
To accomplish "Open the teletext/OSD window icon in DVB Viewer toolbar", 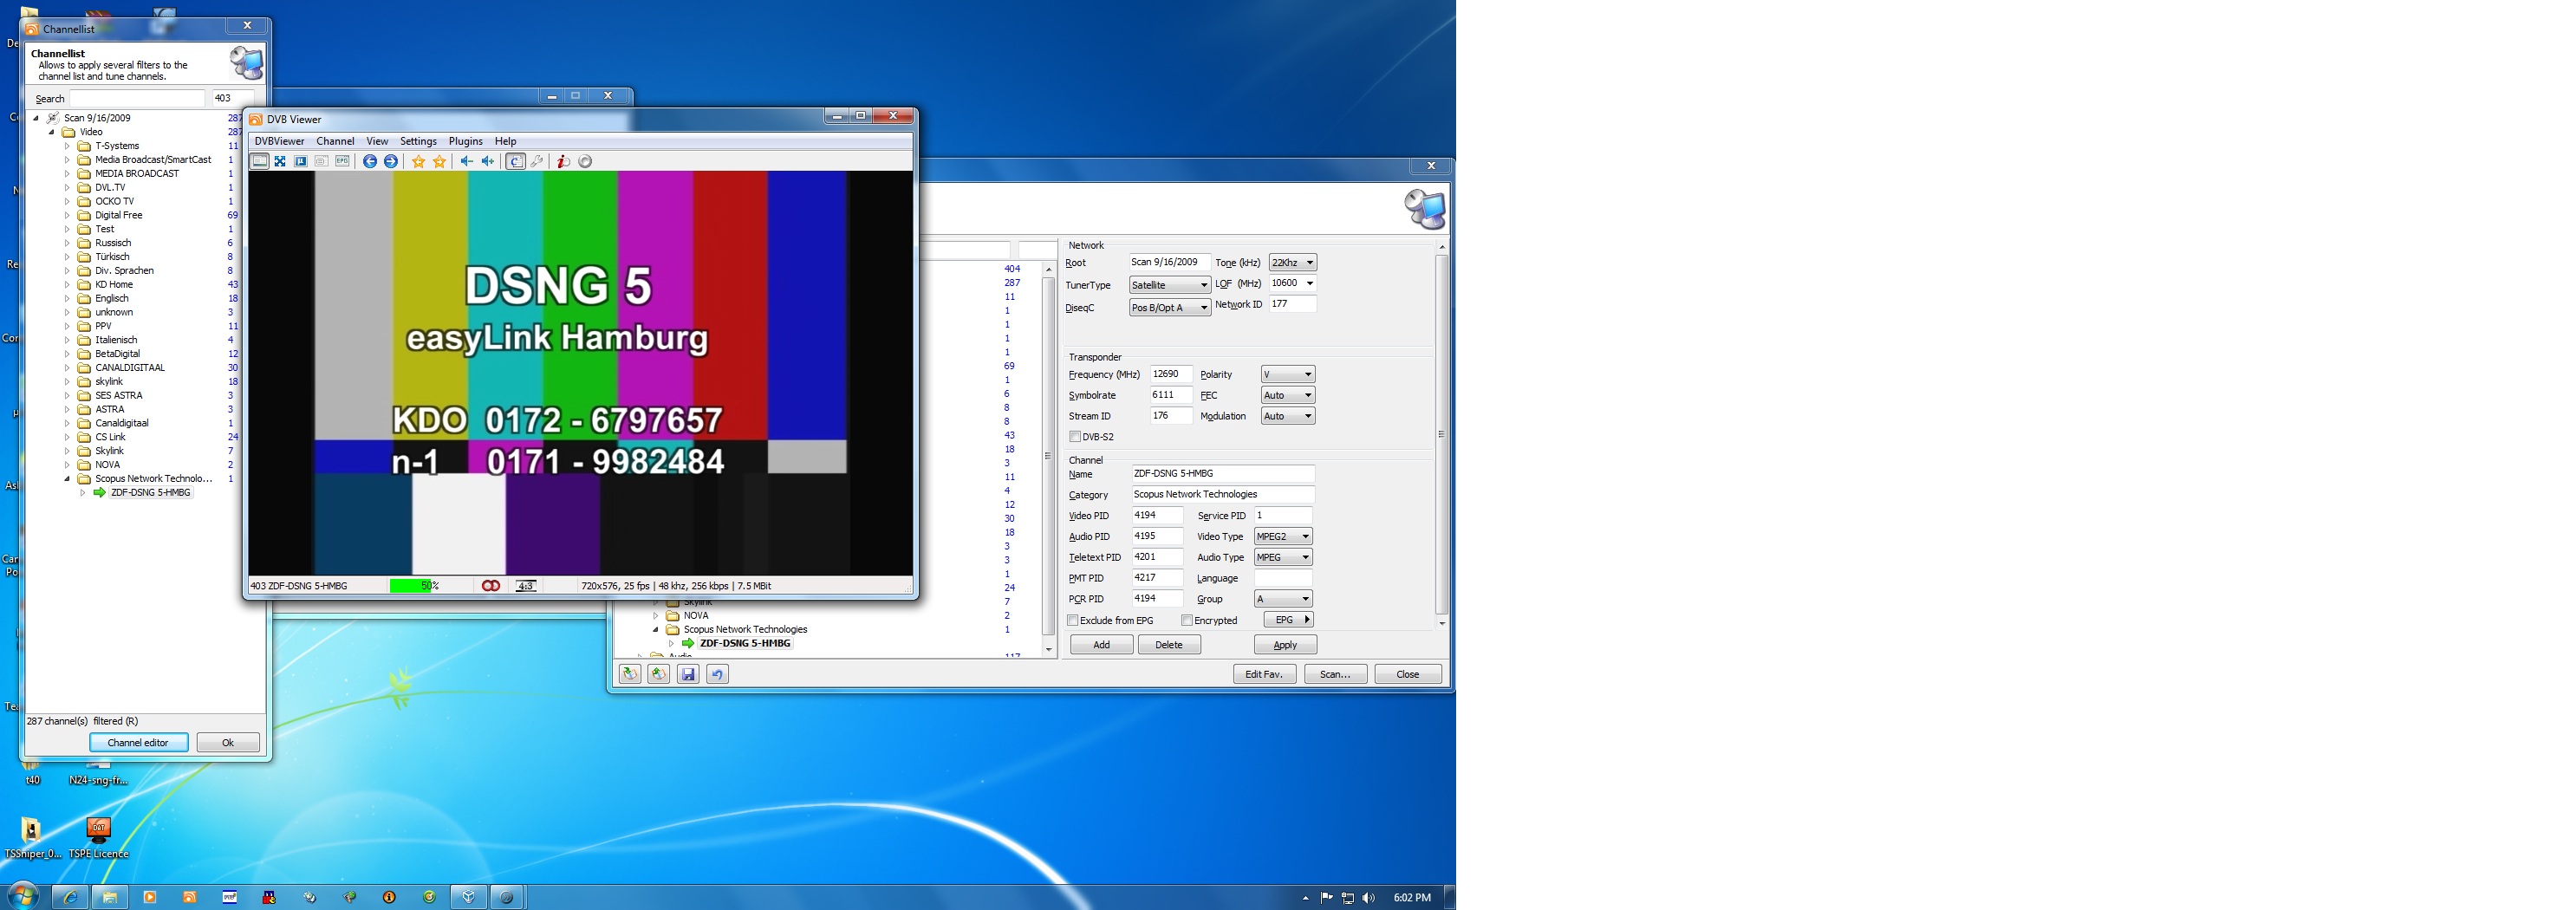I will pos(321,161).
